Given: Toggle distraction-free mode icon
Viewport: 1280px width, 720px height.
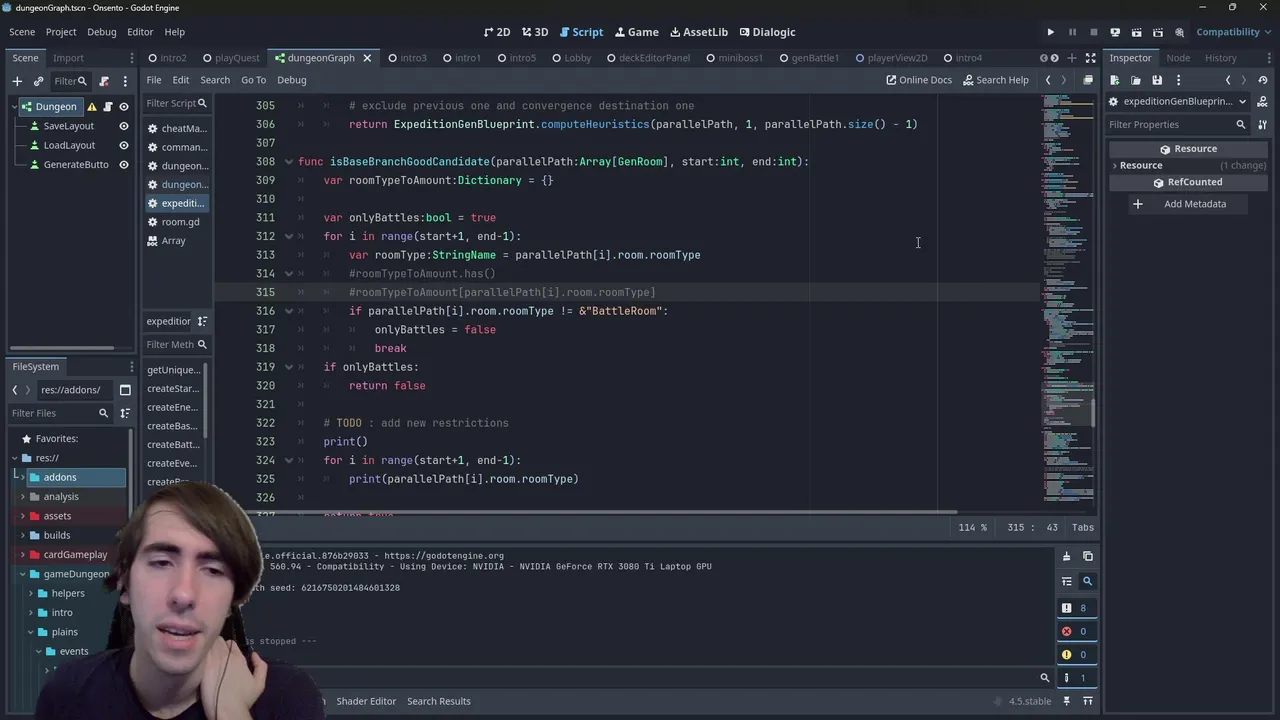Looking at the screenshot, I should tap(1090, 58).
